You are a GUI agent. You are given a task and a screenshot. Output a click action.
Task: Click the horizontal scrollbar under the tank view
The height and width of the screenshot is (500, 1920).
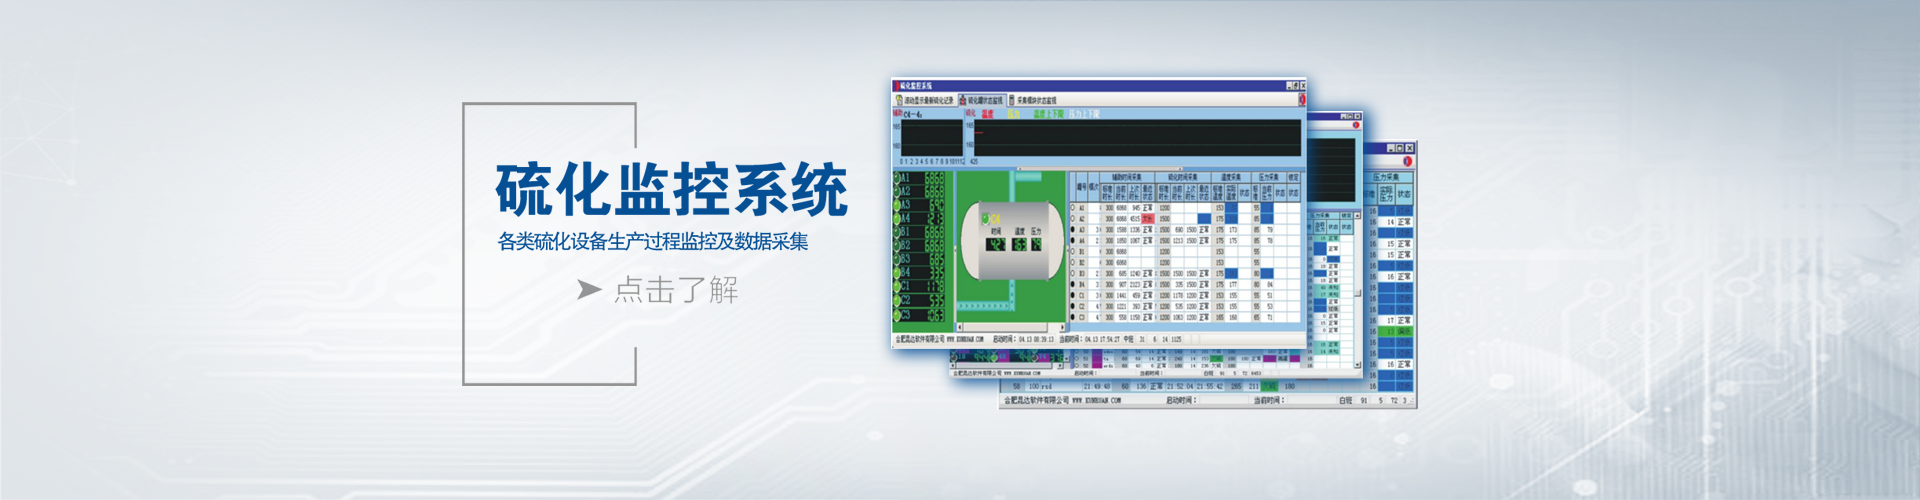point(1010,327)
